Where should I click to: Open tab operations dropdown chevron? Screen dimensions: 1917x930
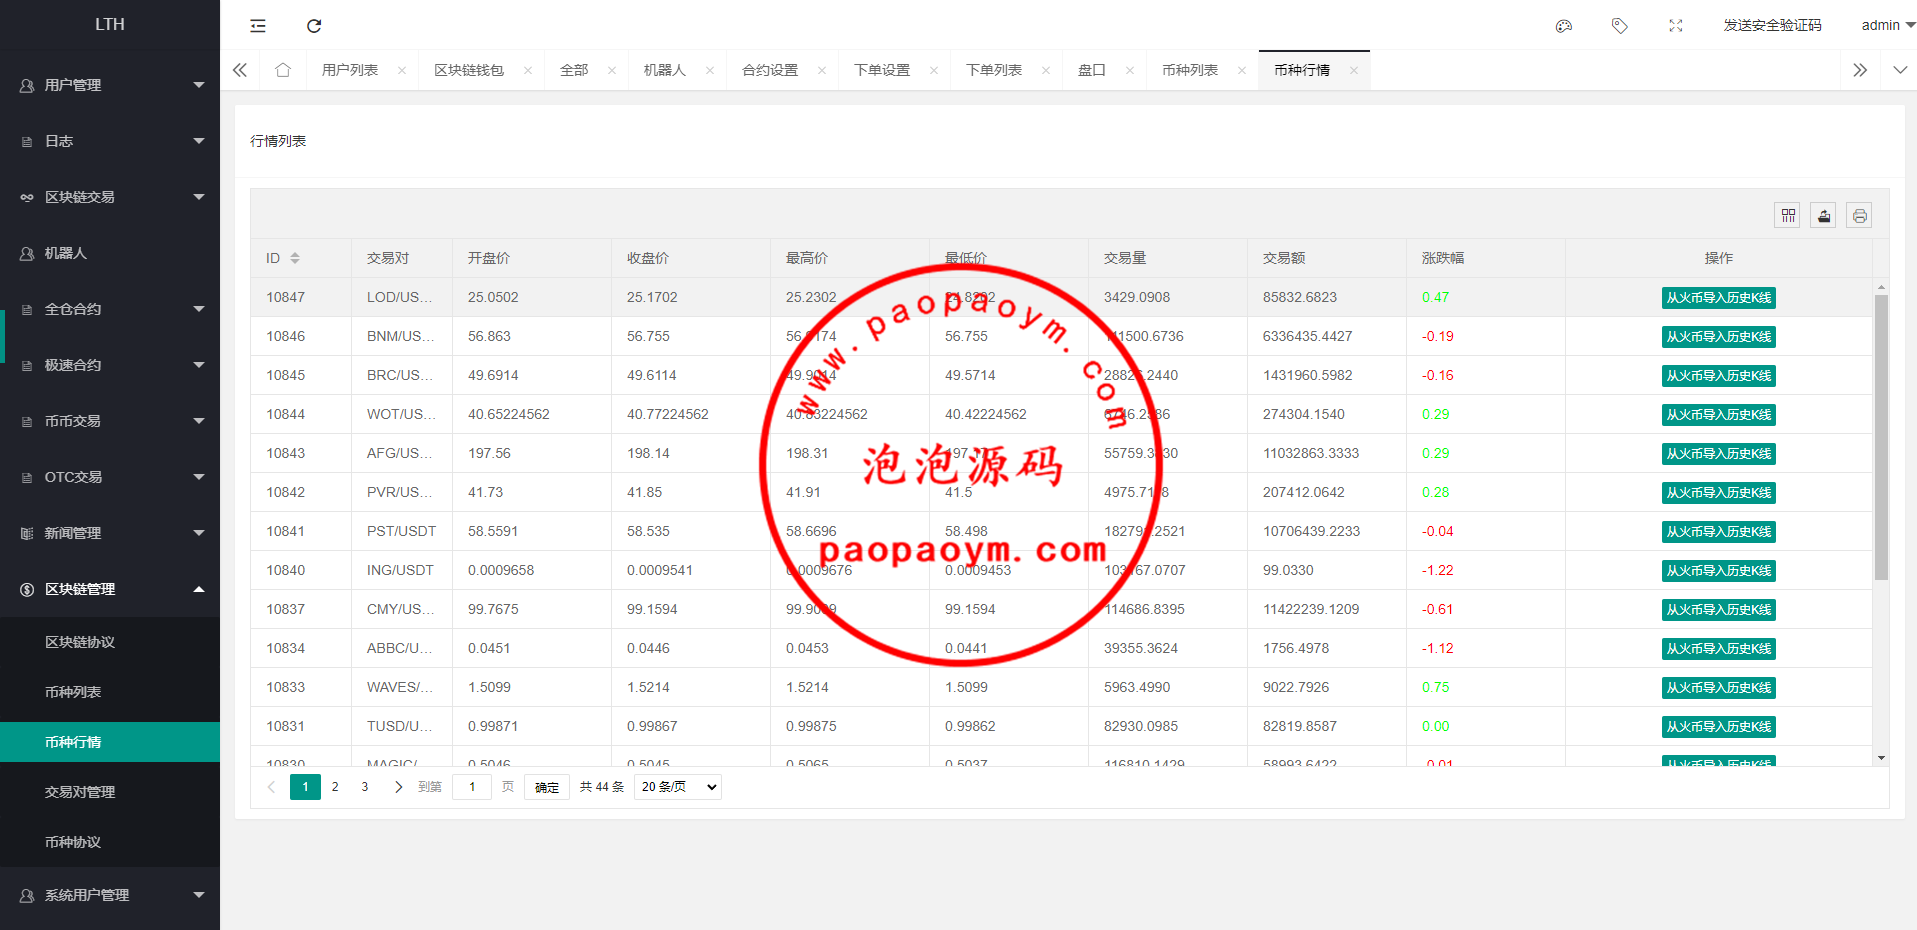[x=1900, y=70]
